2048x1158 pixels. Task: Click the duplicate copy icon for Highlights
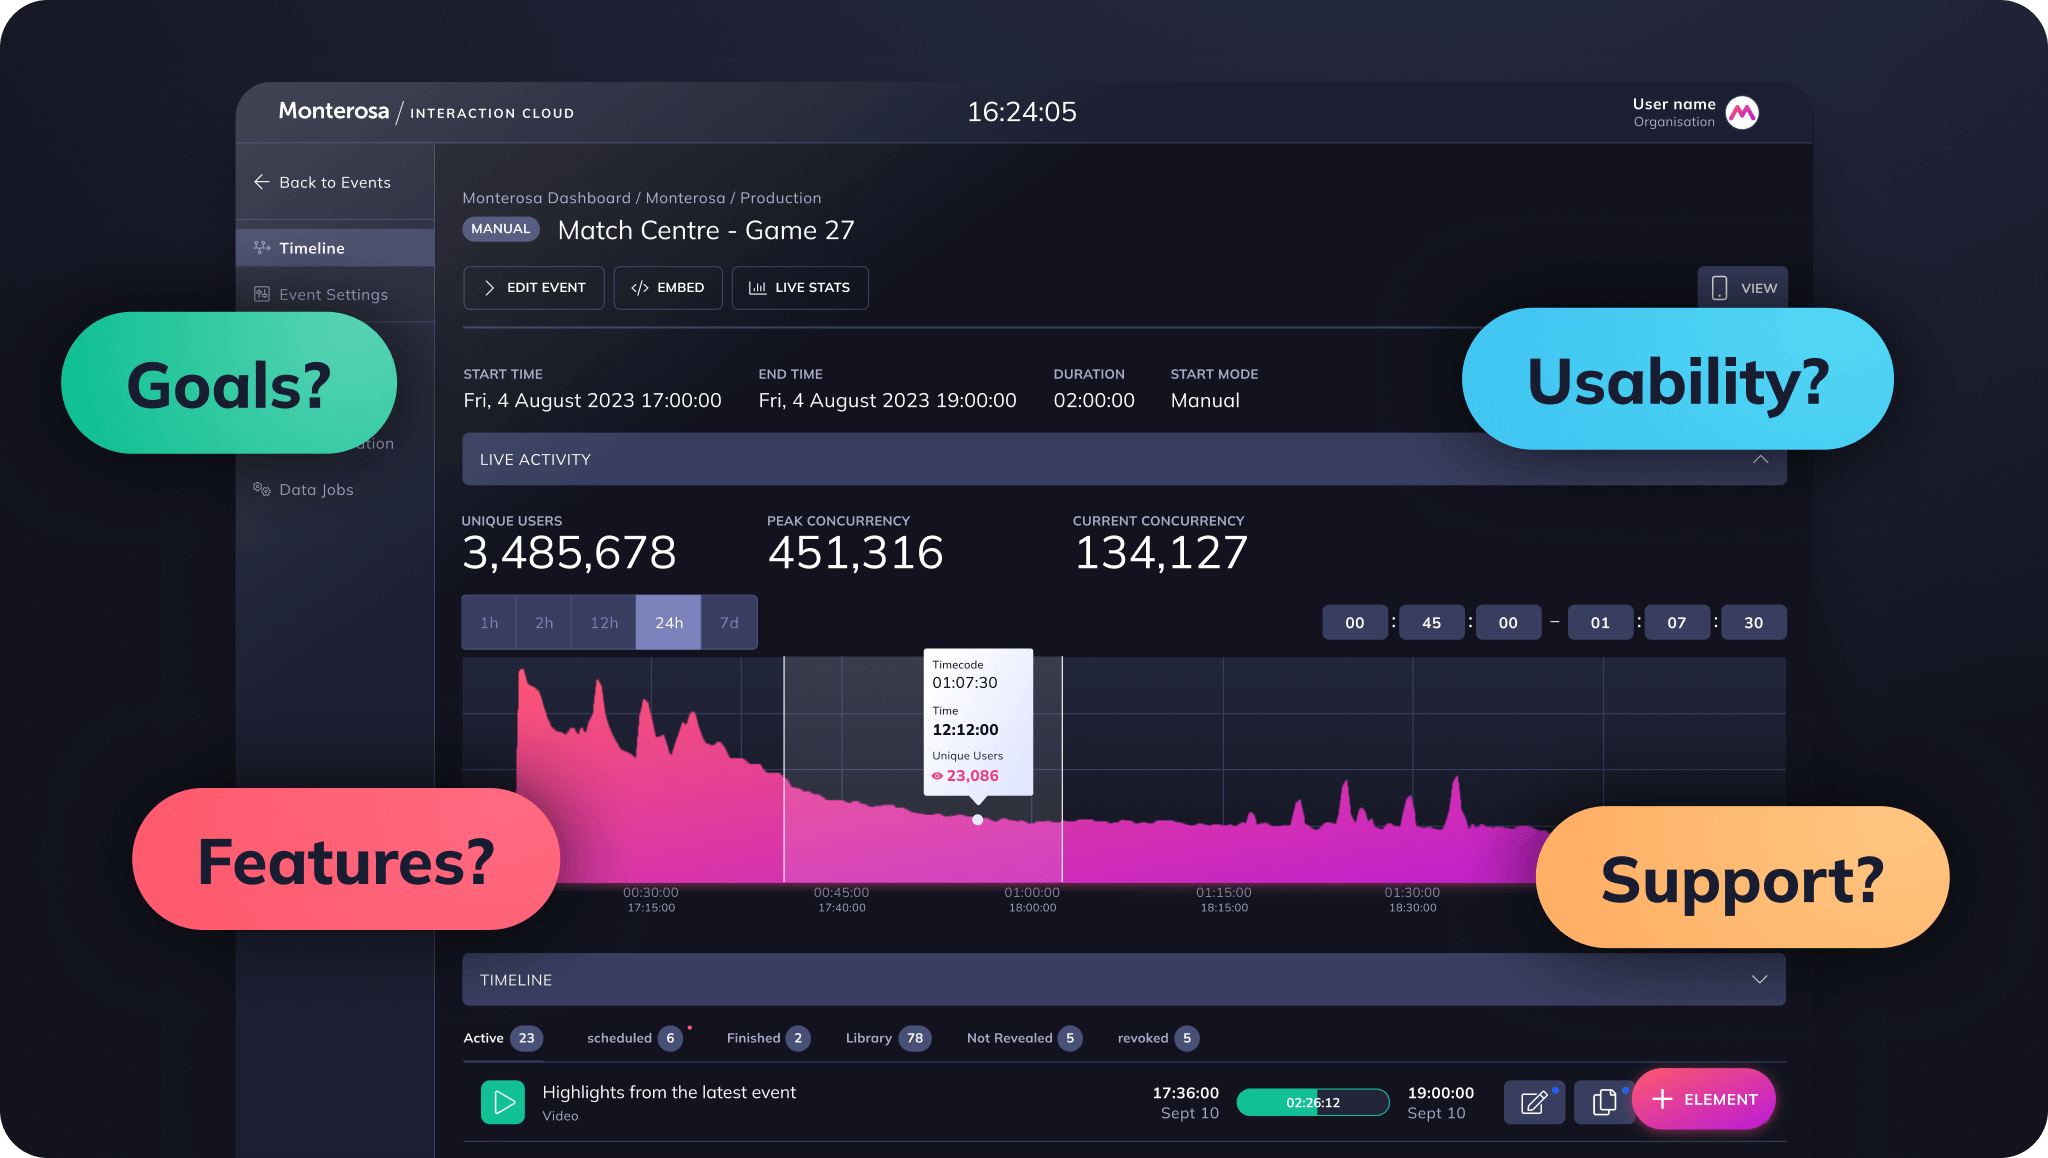pos(1604,1102)
